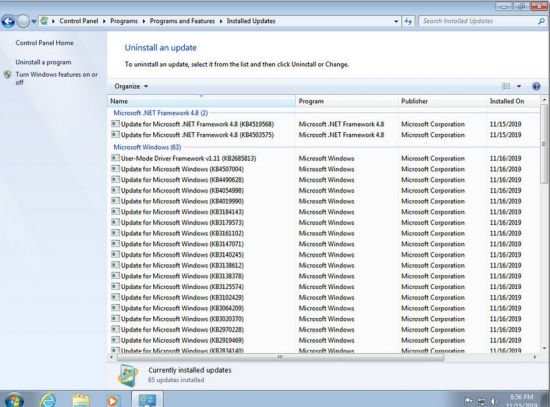
Task: Click the Refresh button next to address bar
Action: pyautogui.click(x=408, y=21)
